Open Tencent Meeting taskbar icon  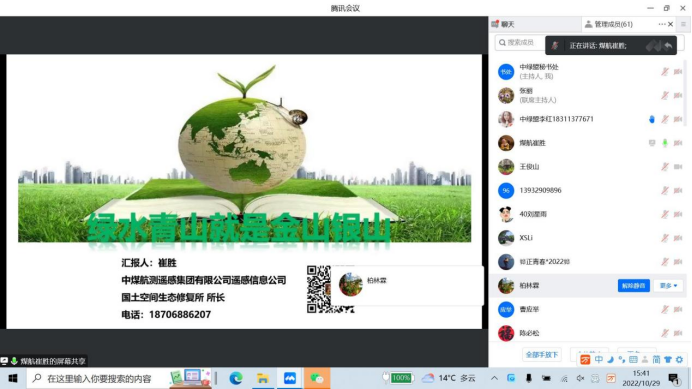[x=290, y=378]
